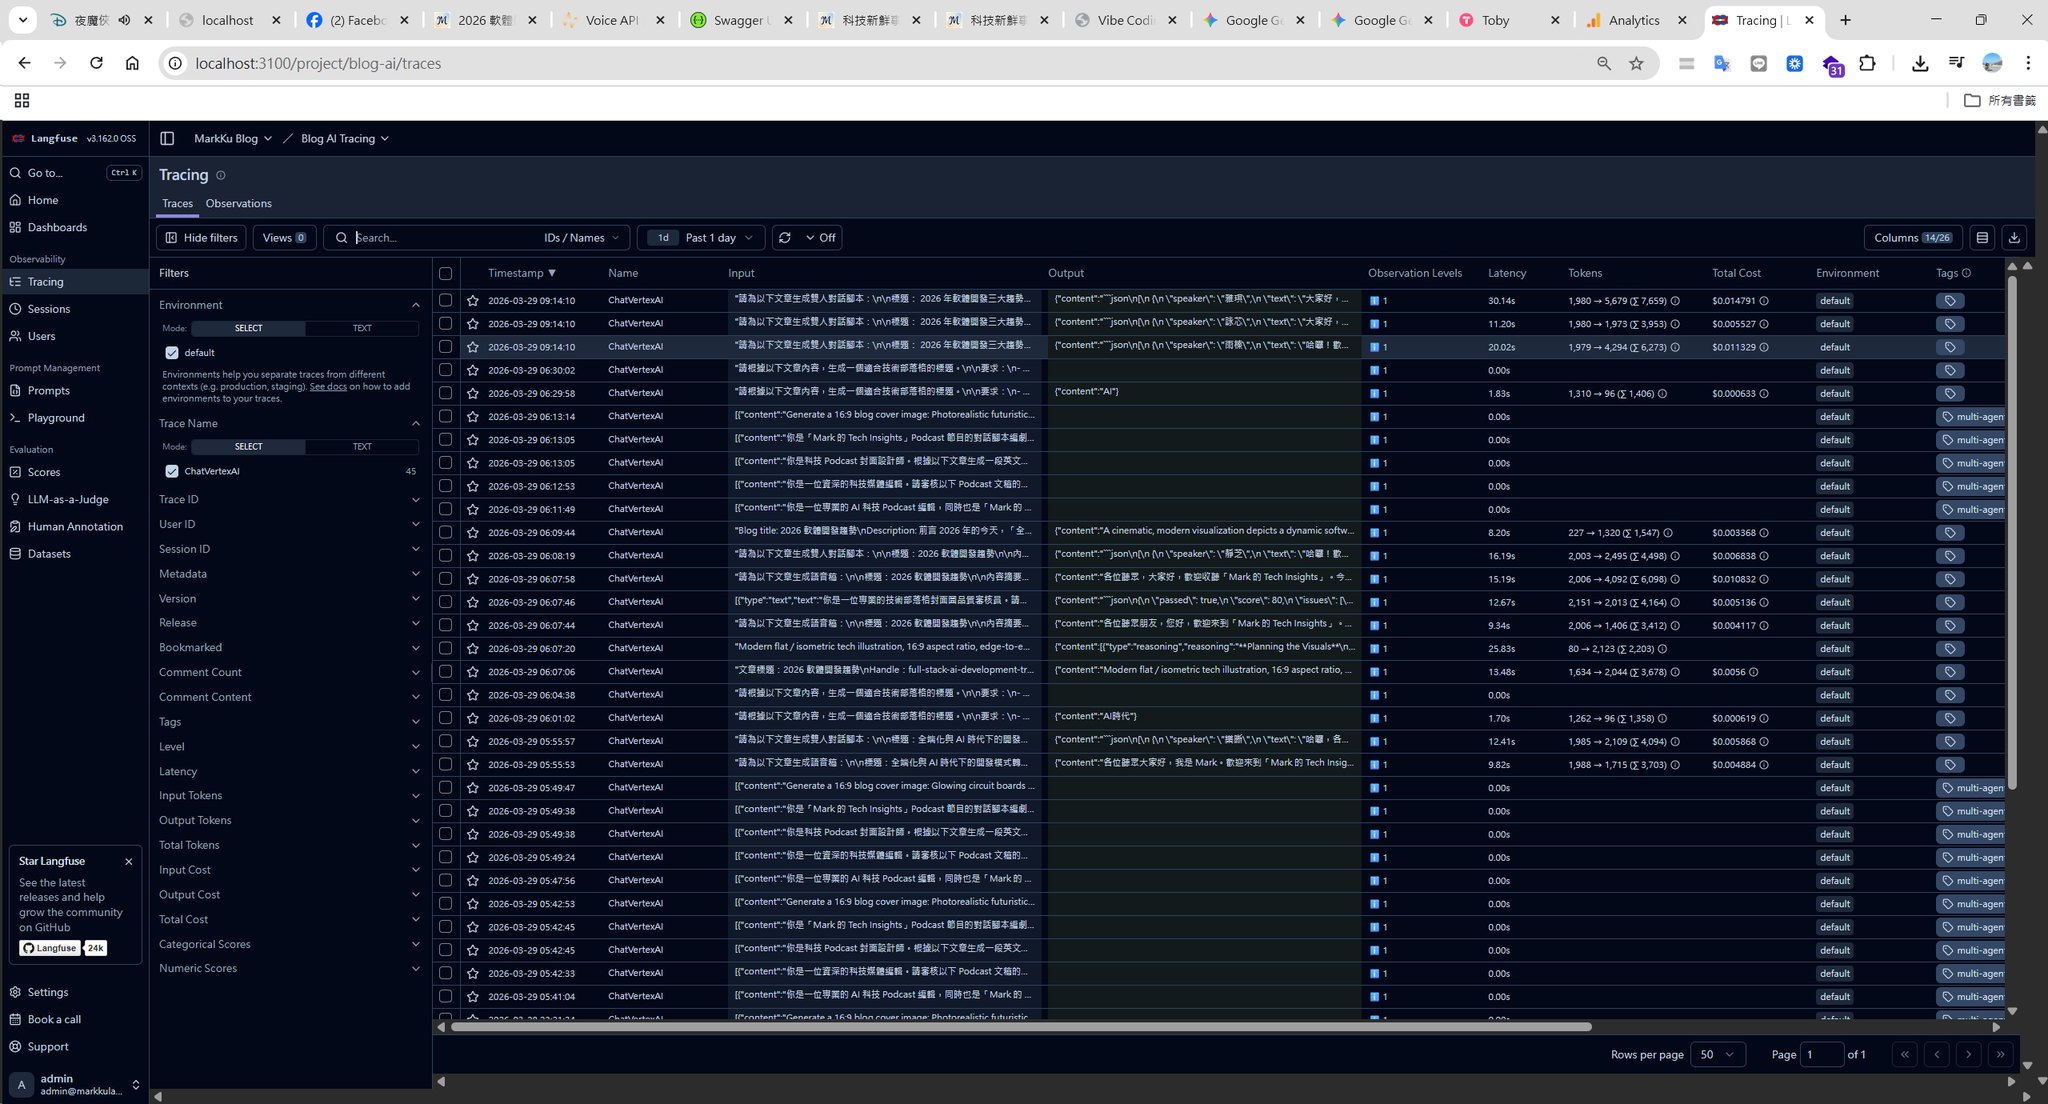Toggle the Langfuse sidebar panel icon

pyautogui.click(x=167, y=139)
